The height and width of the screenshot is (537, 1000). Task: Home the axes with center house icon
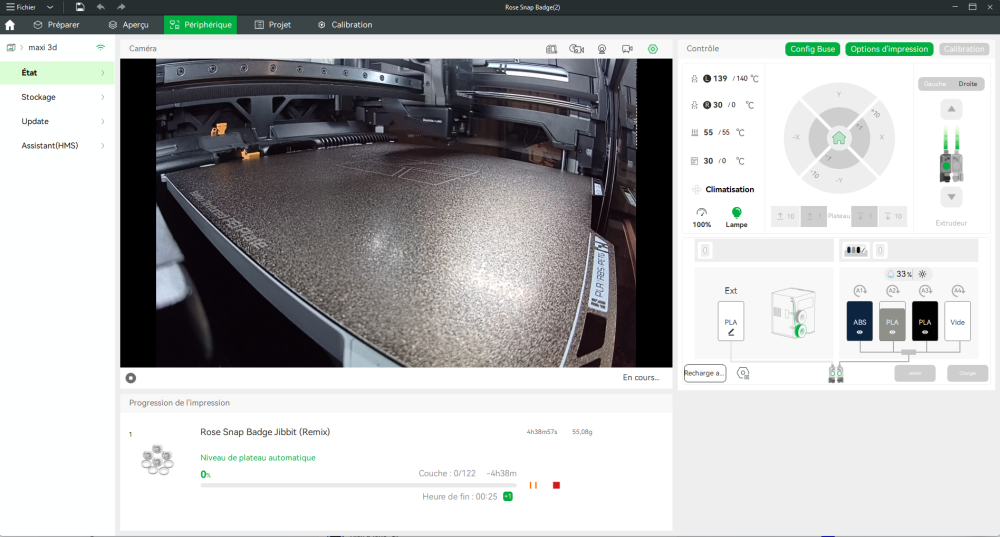839,137
